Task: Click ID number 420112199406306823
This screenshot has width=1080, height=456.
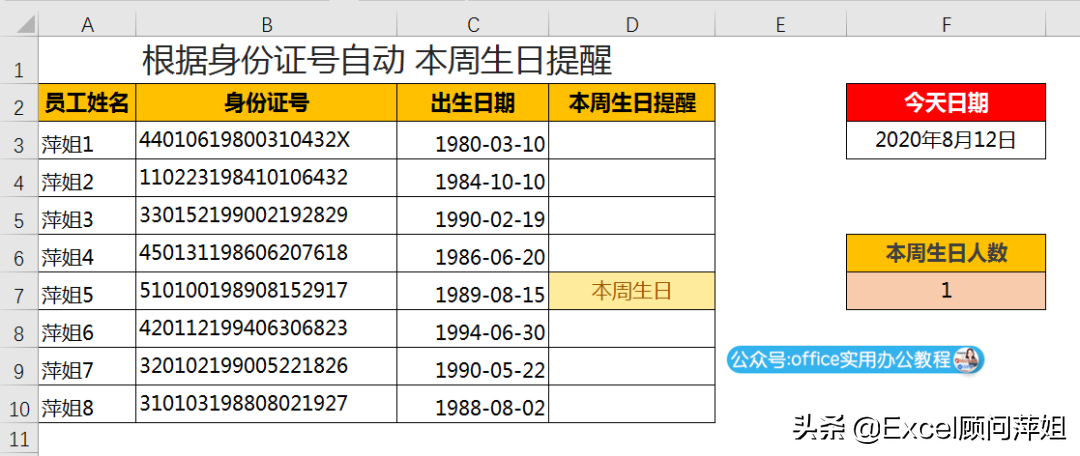Action: click(267, 329)
